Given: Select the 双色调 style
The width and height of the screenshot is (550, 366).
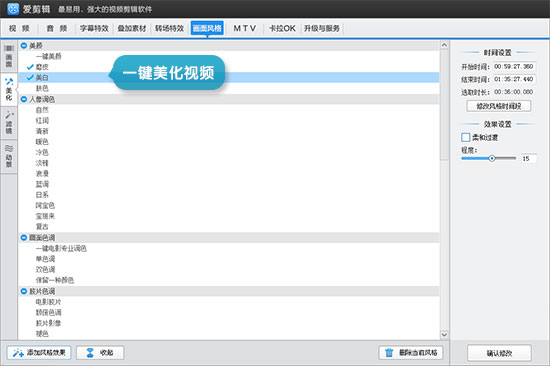Looking at the screenshot, I should click(45, 269).
